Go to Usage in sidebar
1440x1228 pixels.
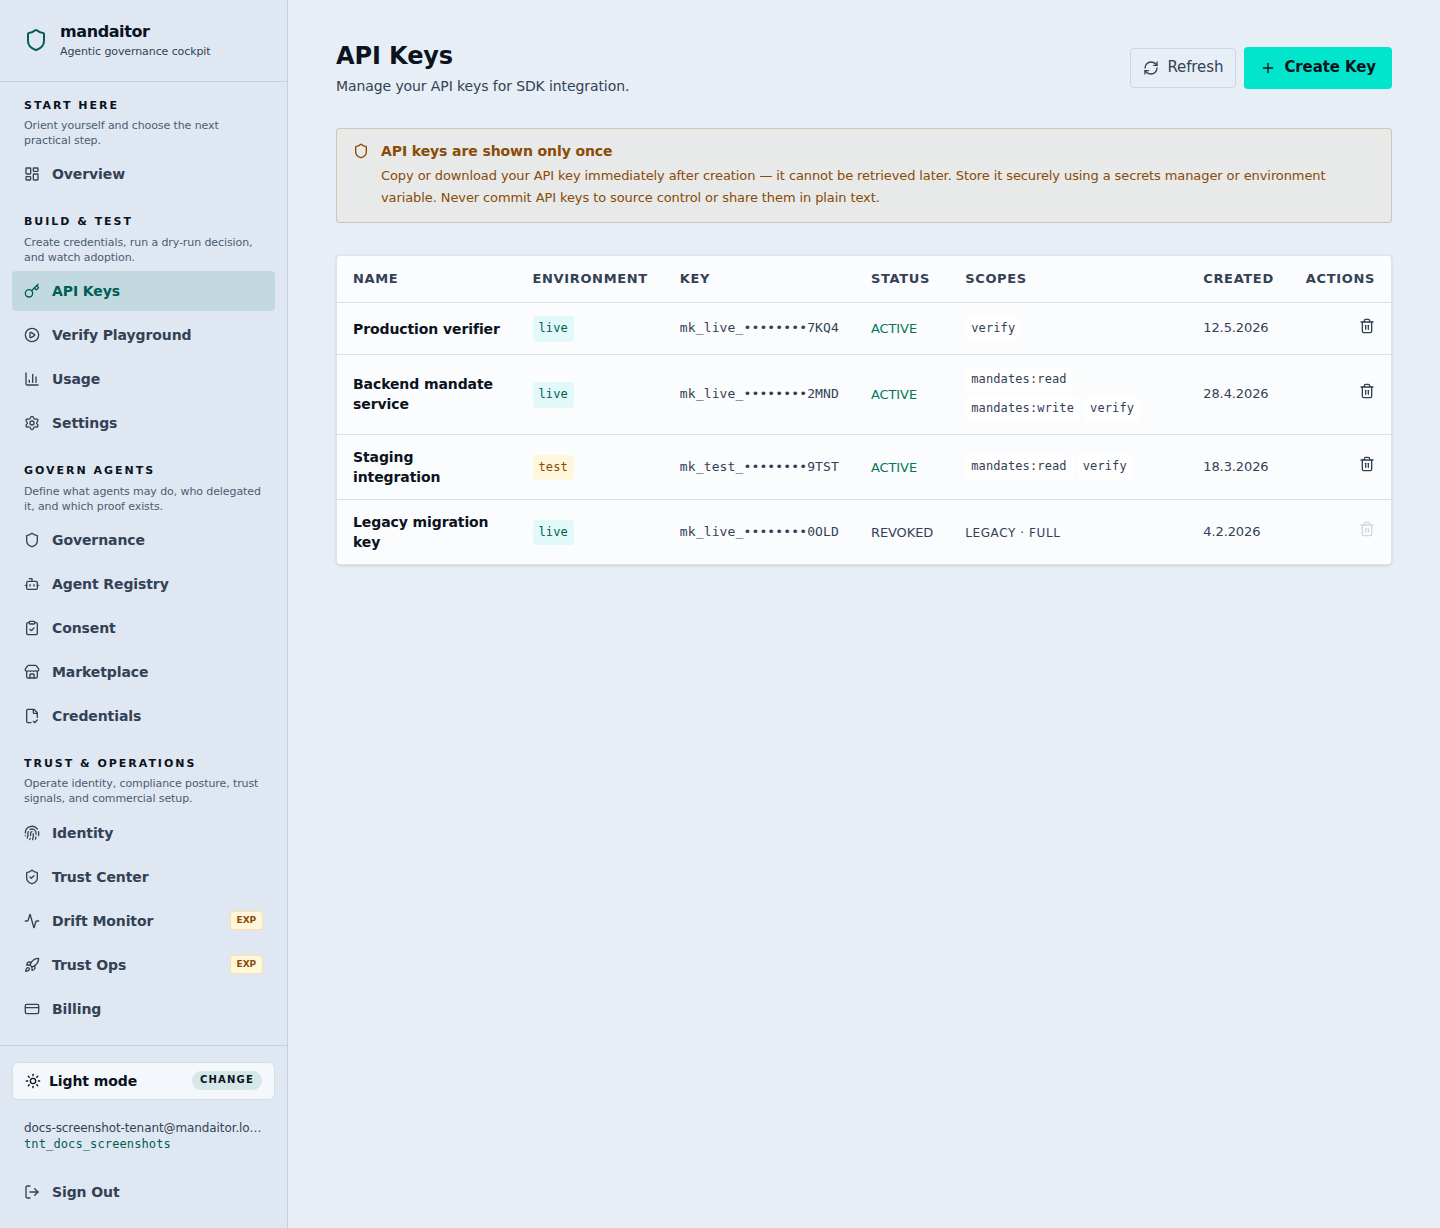coord(143,379)
